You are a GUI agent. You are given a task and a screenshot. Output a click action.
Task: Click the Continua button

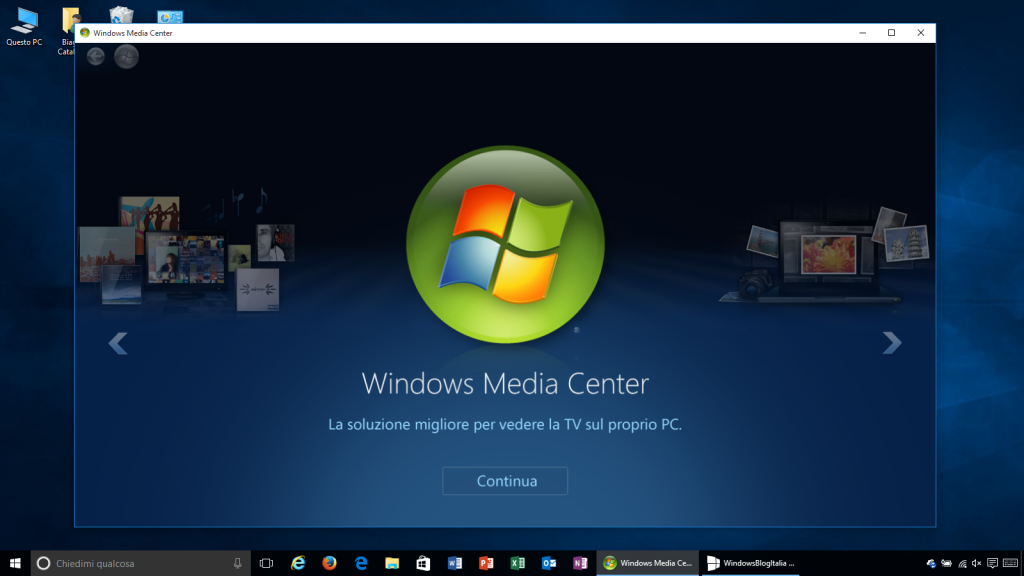click(x=505, y=481)
